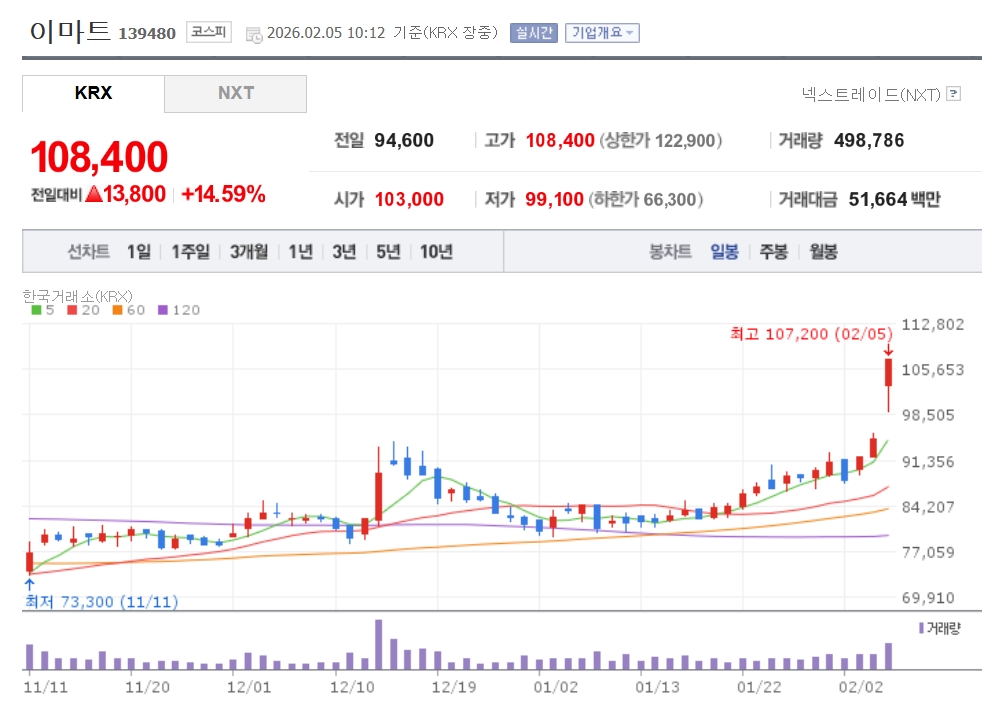Select 일봉 daily candle chart
Image resolution: width=982 pixels, height=714 pixels.
[724, 252]
